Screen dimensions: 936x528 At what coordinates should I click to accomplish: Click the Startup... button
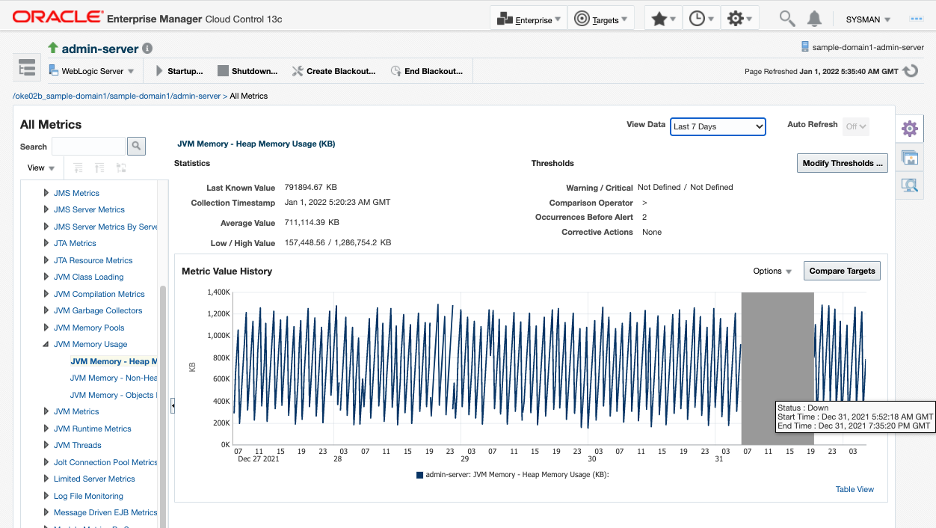coord(179,71)
